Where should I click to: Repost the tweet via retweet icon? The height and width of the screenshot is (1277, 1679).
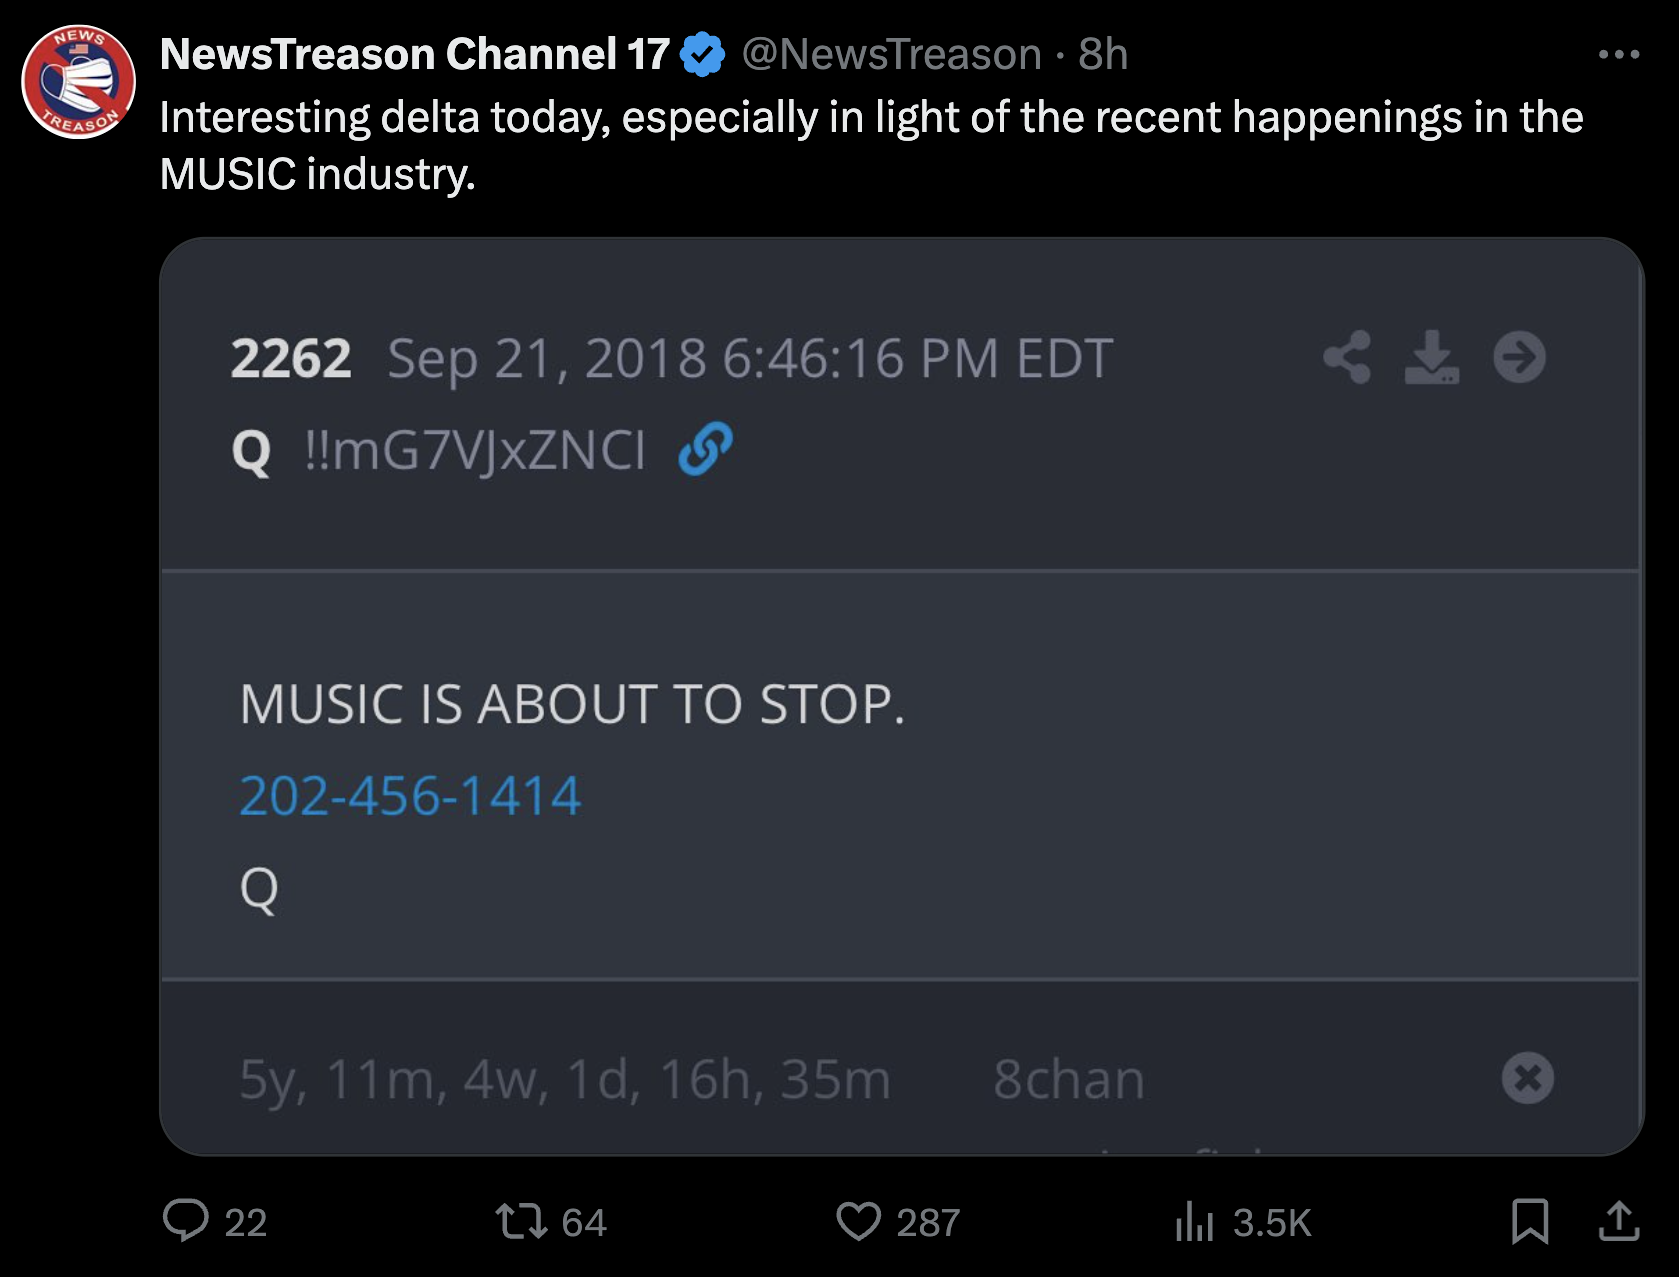click(x=522, y=1221)
